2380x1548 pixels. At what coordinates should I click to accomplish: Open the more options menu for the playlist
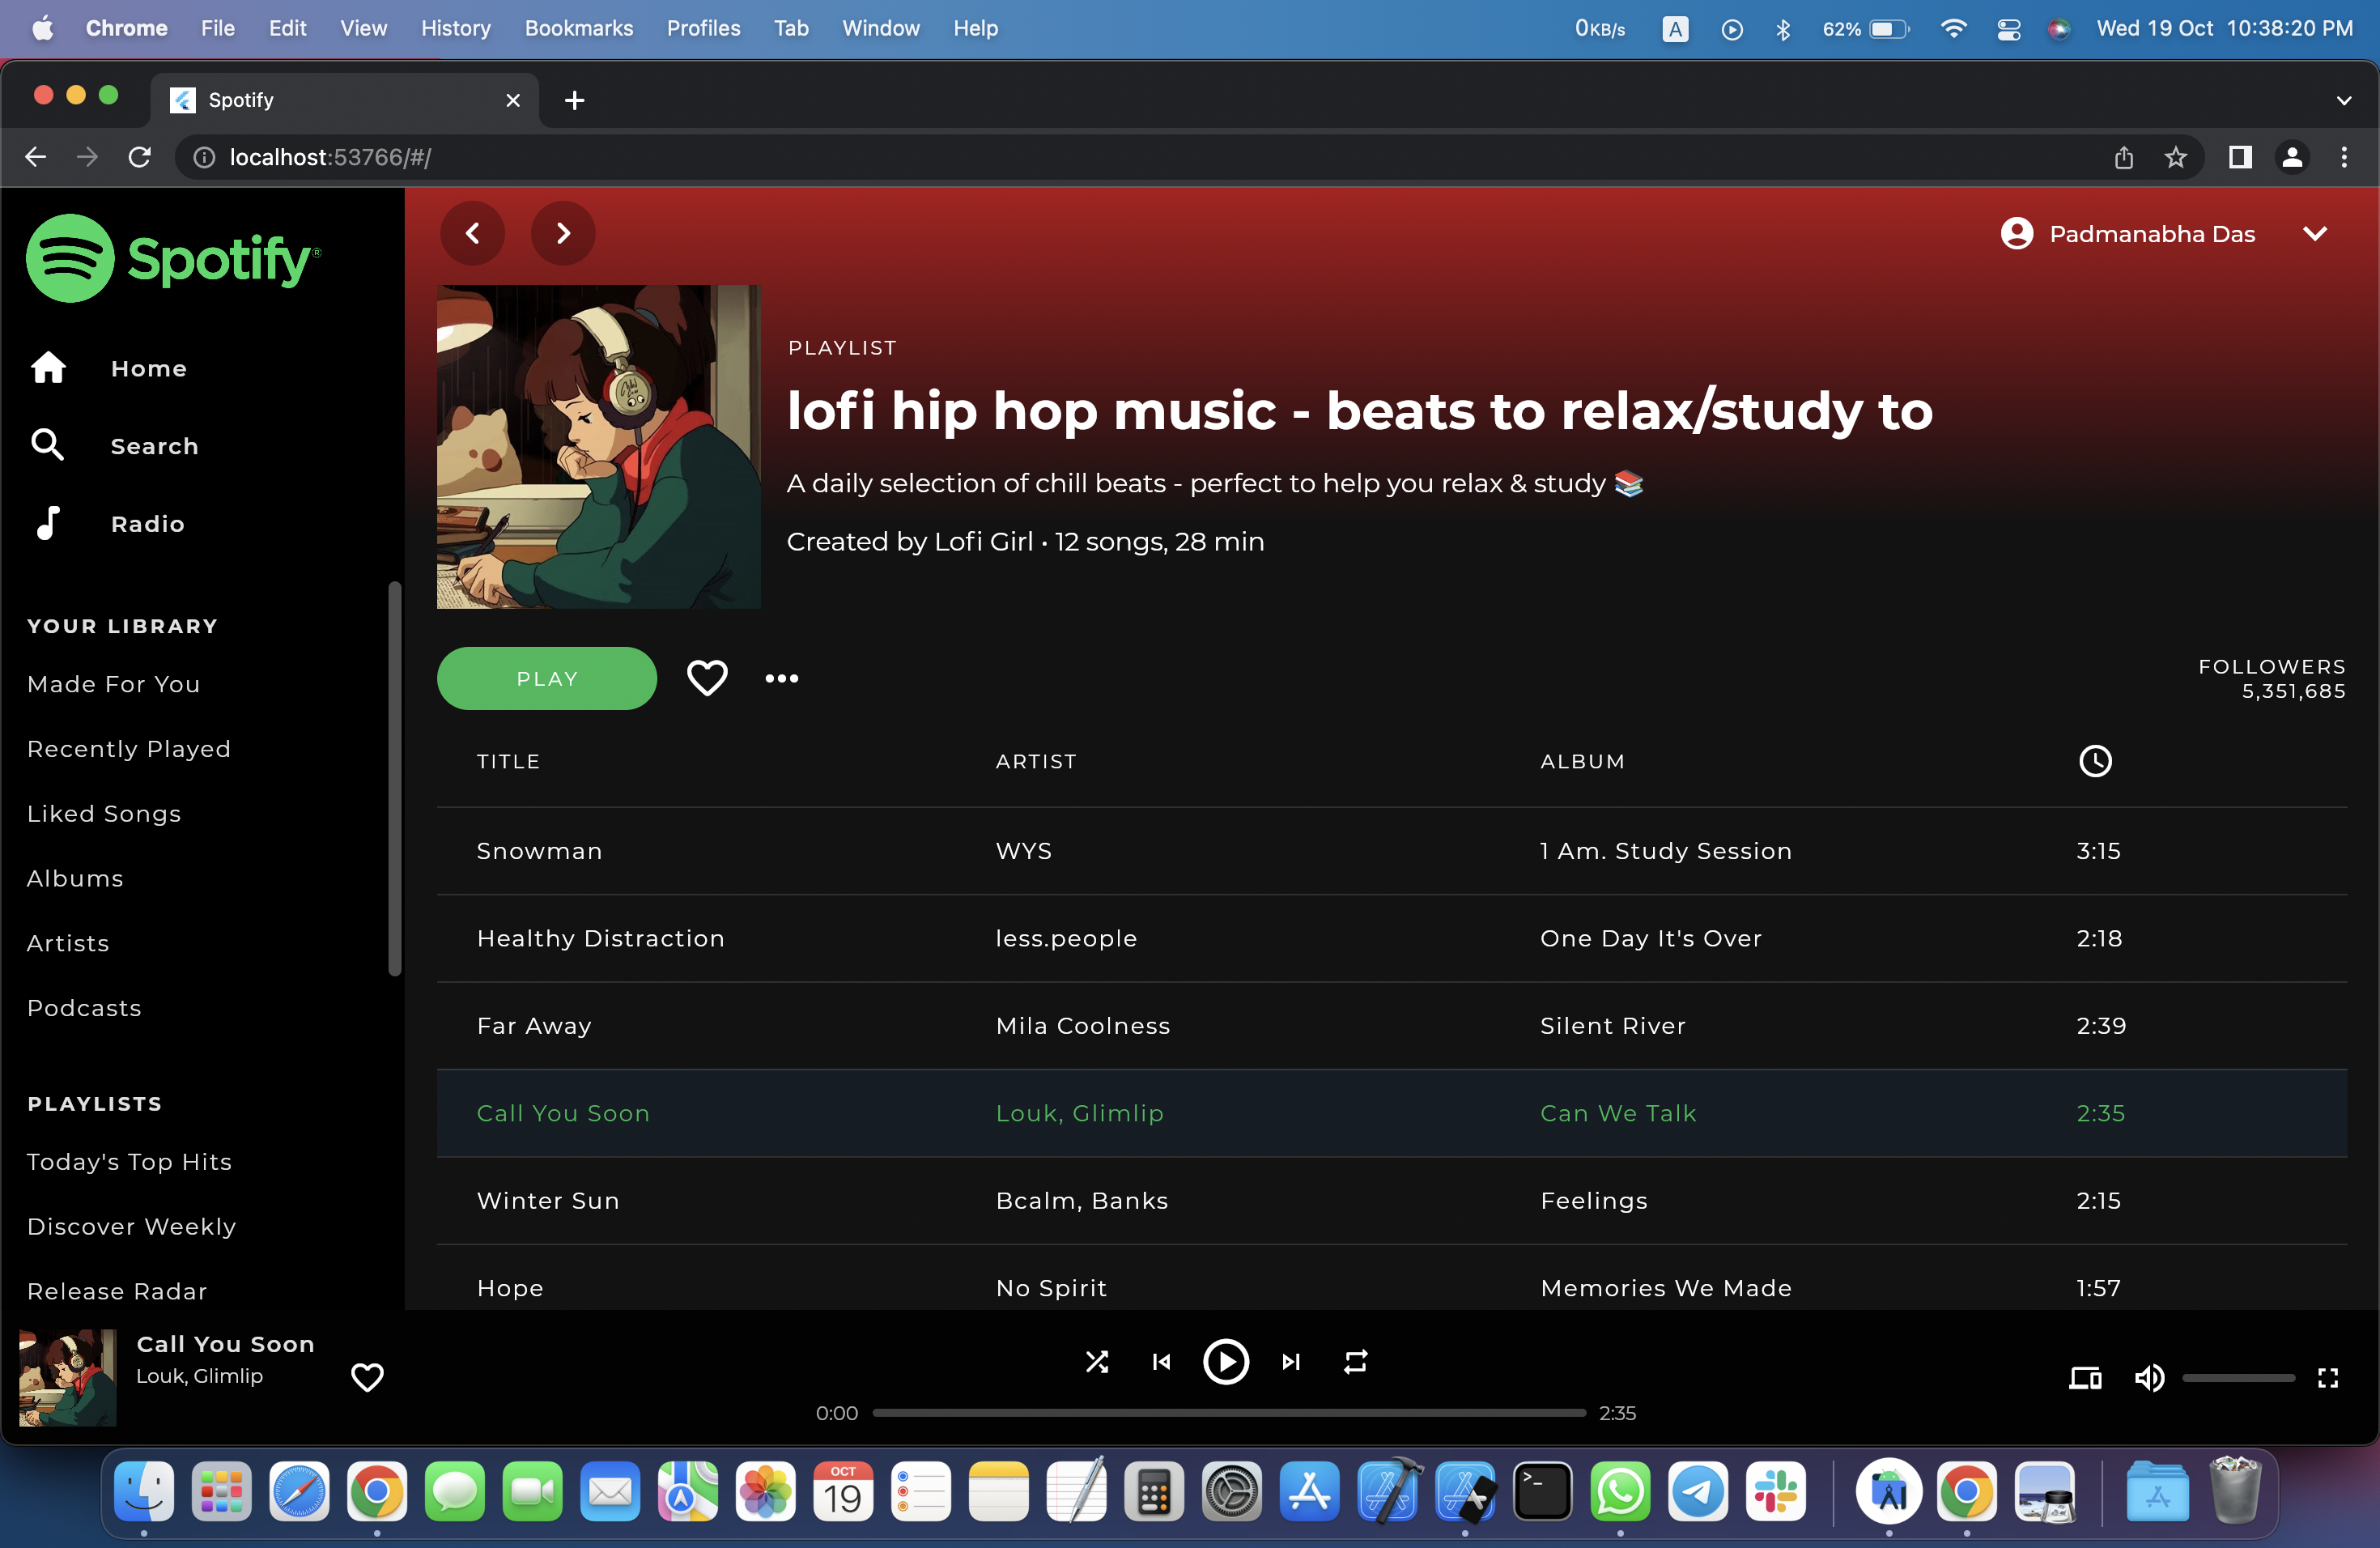pos(781,677)
